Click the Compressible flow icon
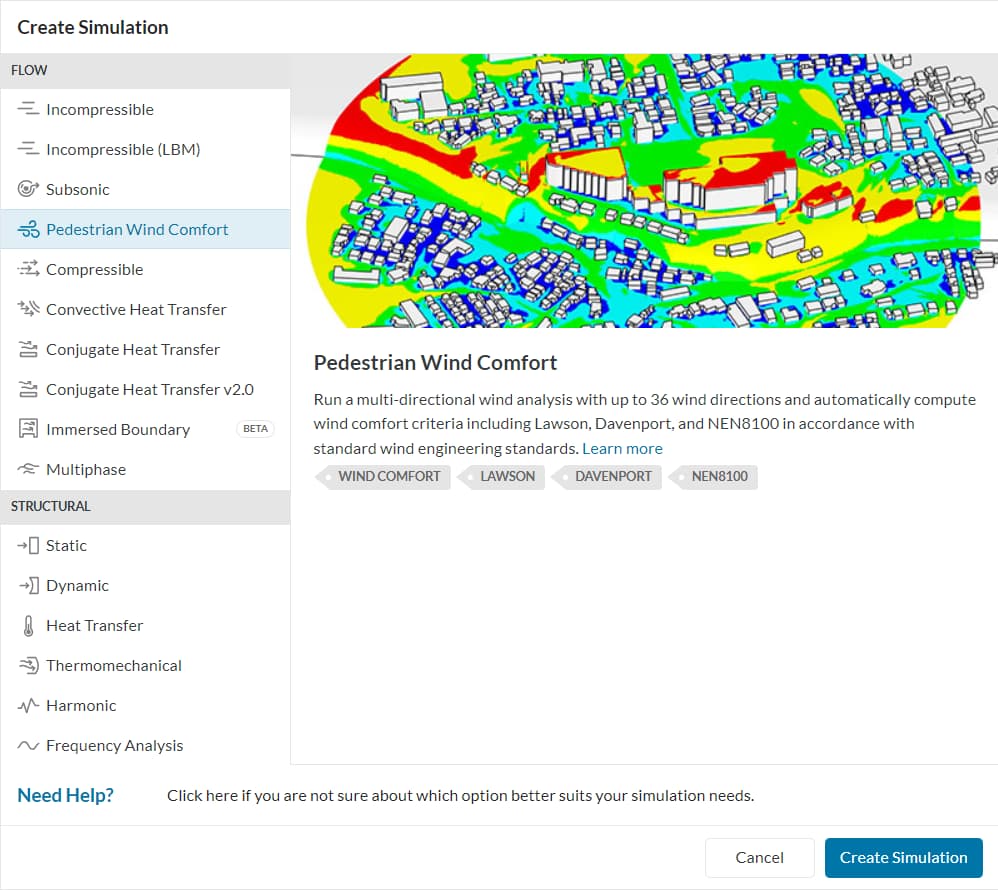Viewport: 998px width, 890px height. click(28, 269)
